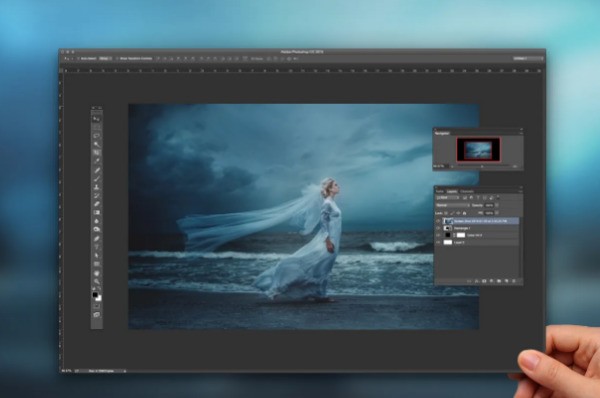Select the Dodge tool
Viewport: 600px width, 398px height.
point(97,229)
